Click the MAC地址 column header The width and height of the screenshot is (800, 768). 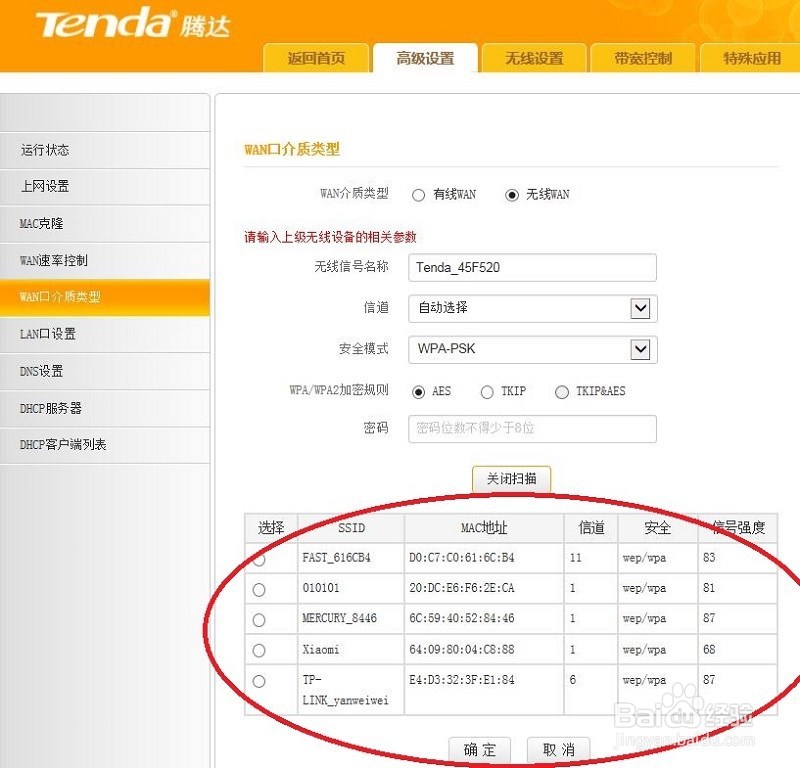(x=484, y=528)
